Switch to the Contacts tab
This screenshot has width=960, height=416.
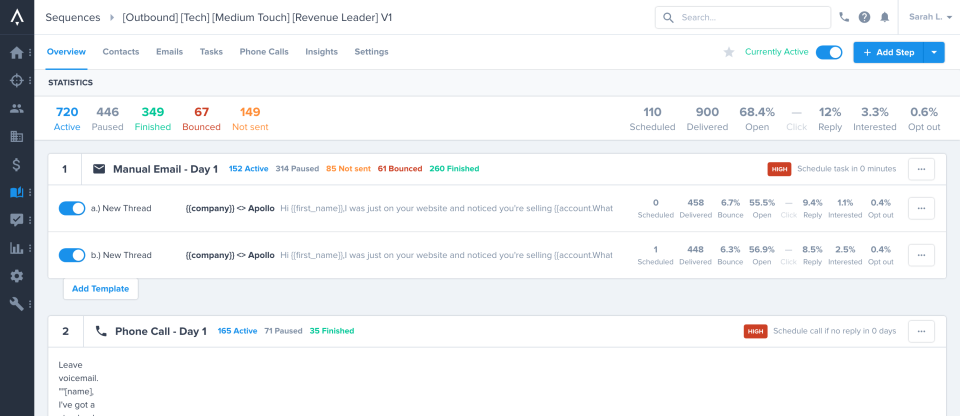(x=121, y=52)
